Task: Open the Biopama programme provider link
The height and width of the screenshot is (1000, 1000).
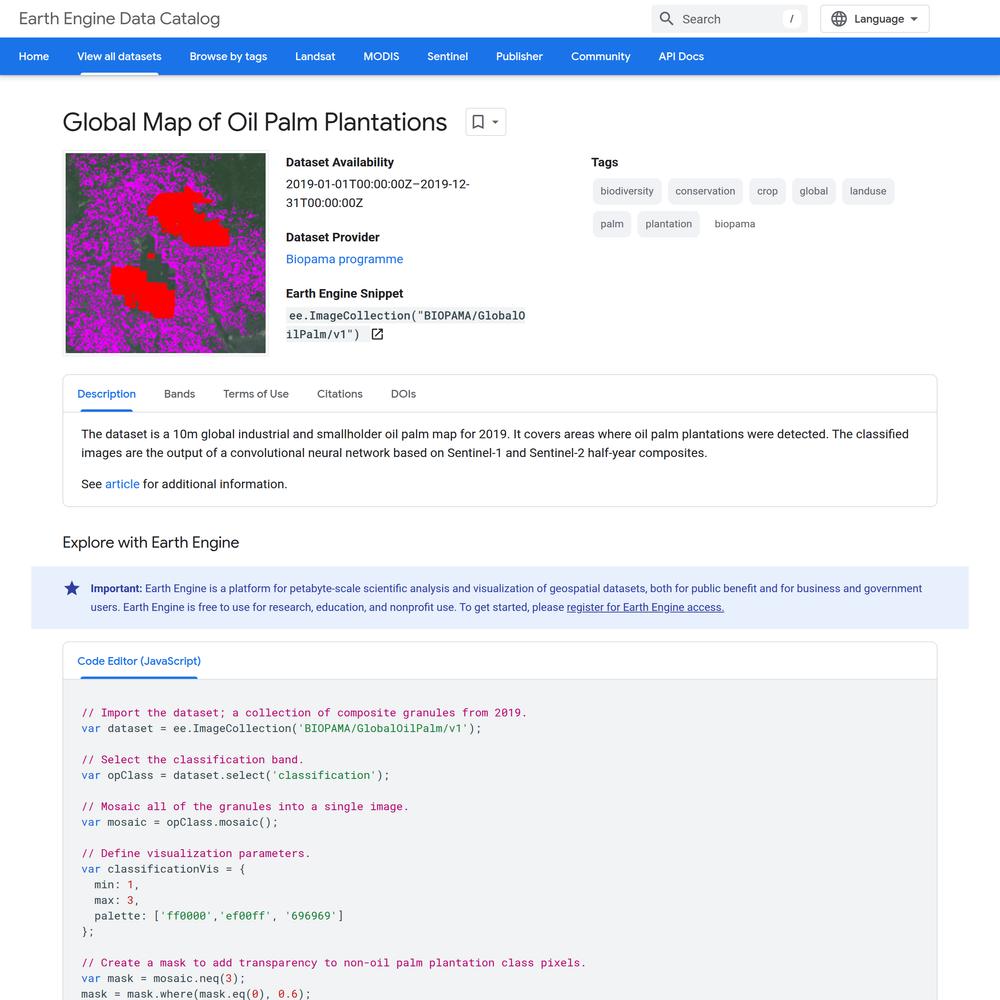Action: click(344, 259)
